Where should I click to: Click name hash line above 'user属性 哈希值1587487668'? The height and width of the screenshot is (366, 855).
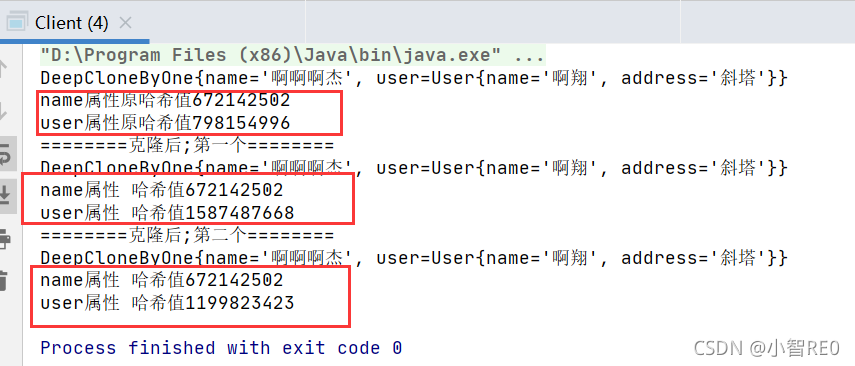click(x=162, y=190)
